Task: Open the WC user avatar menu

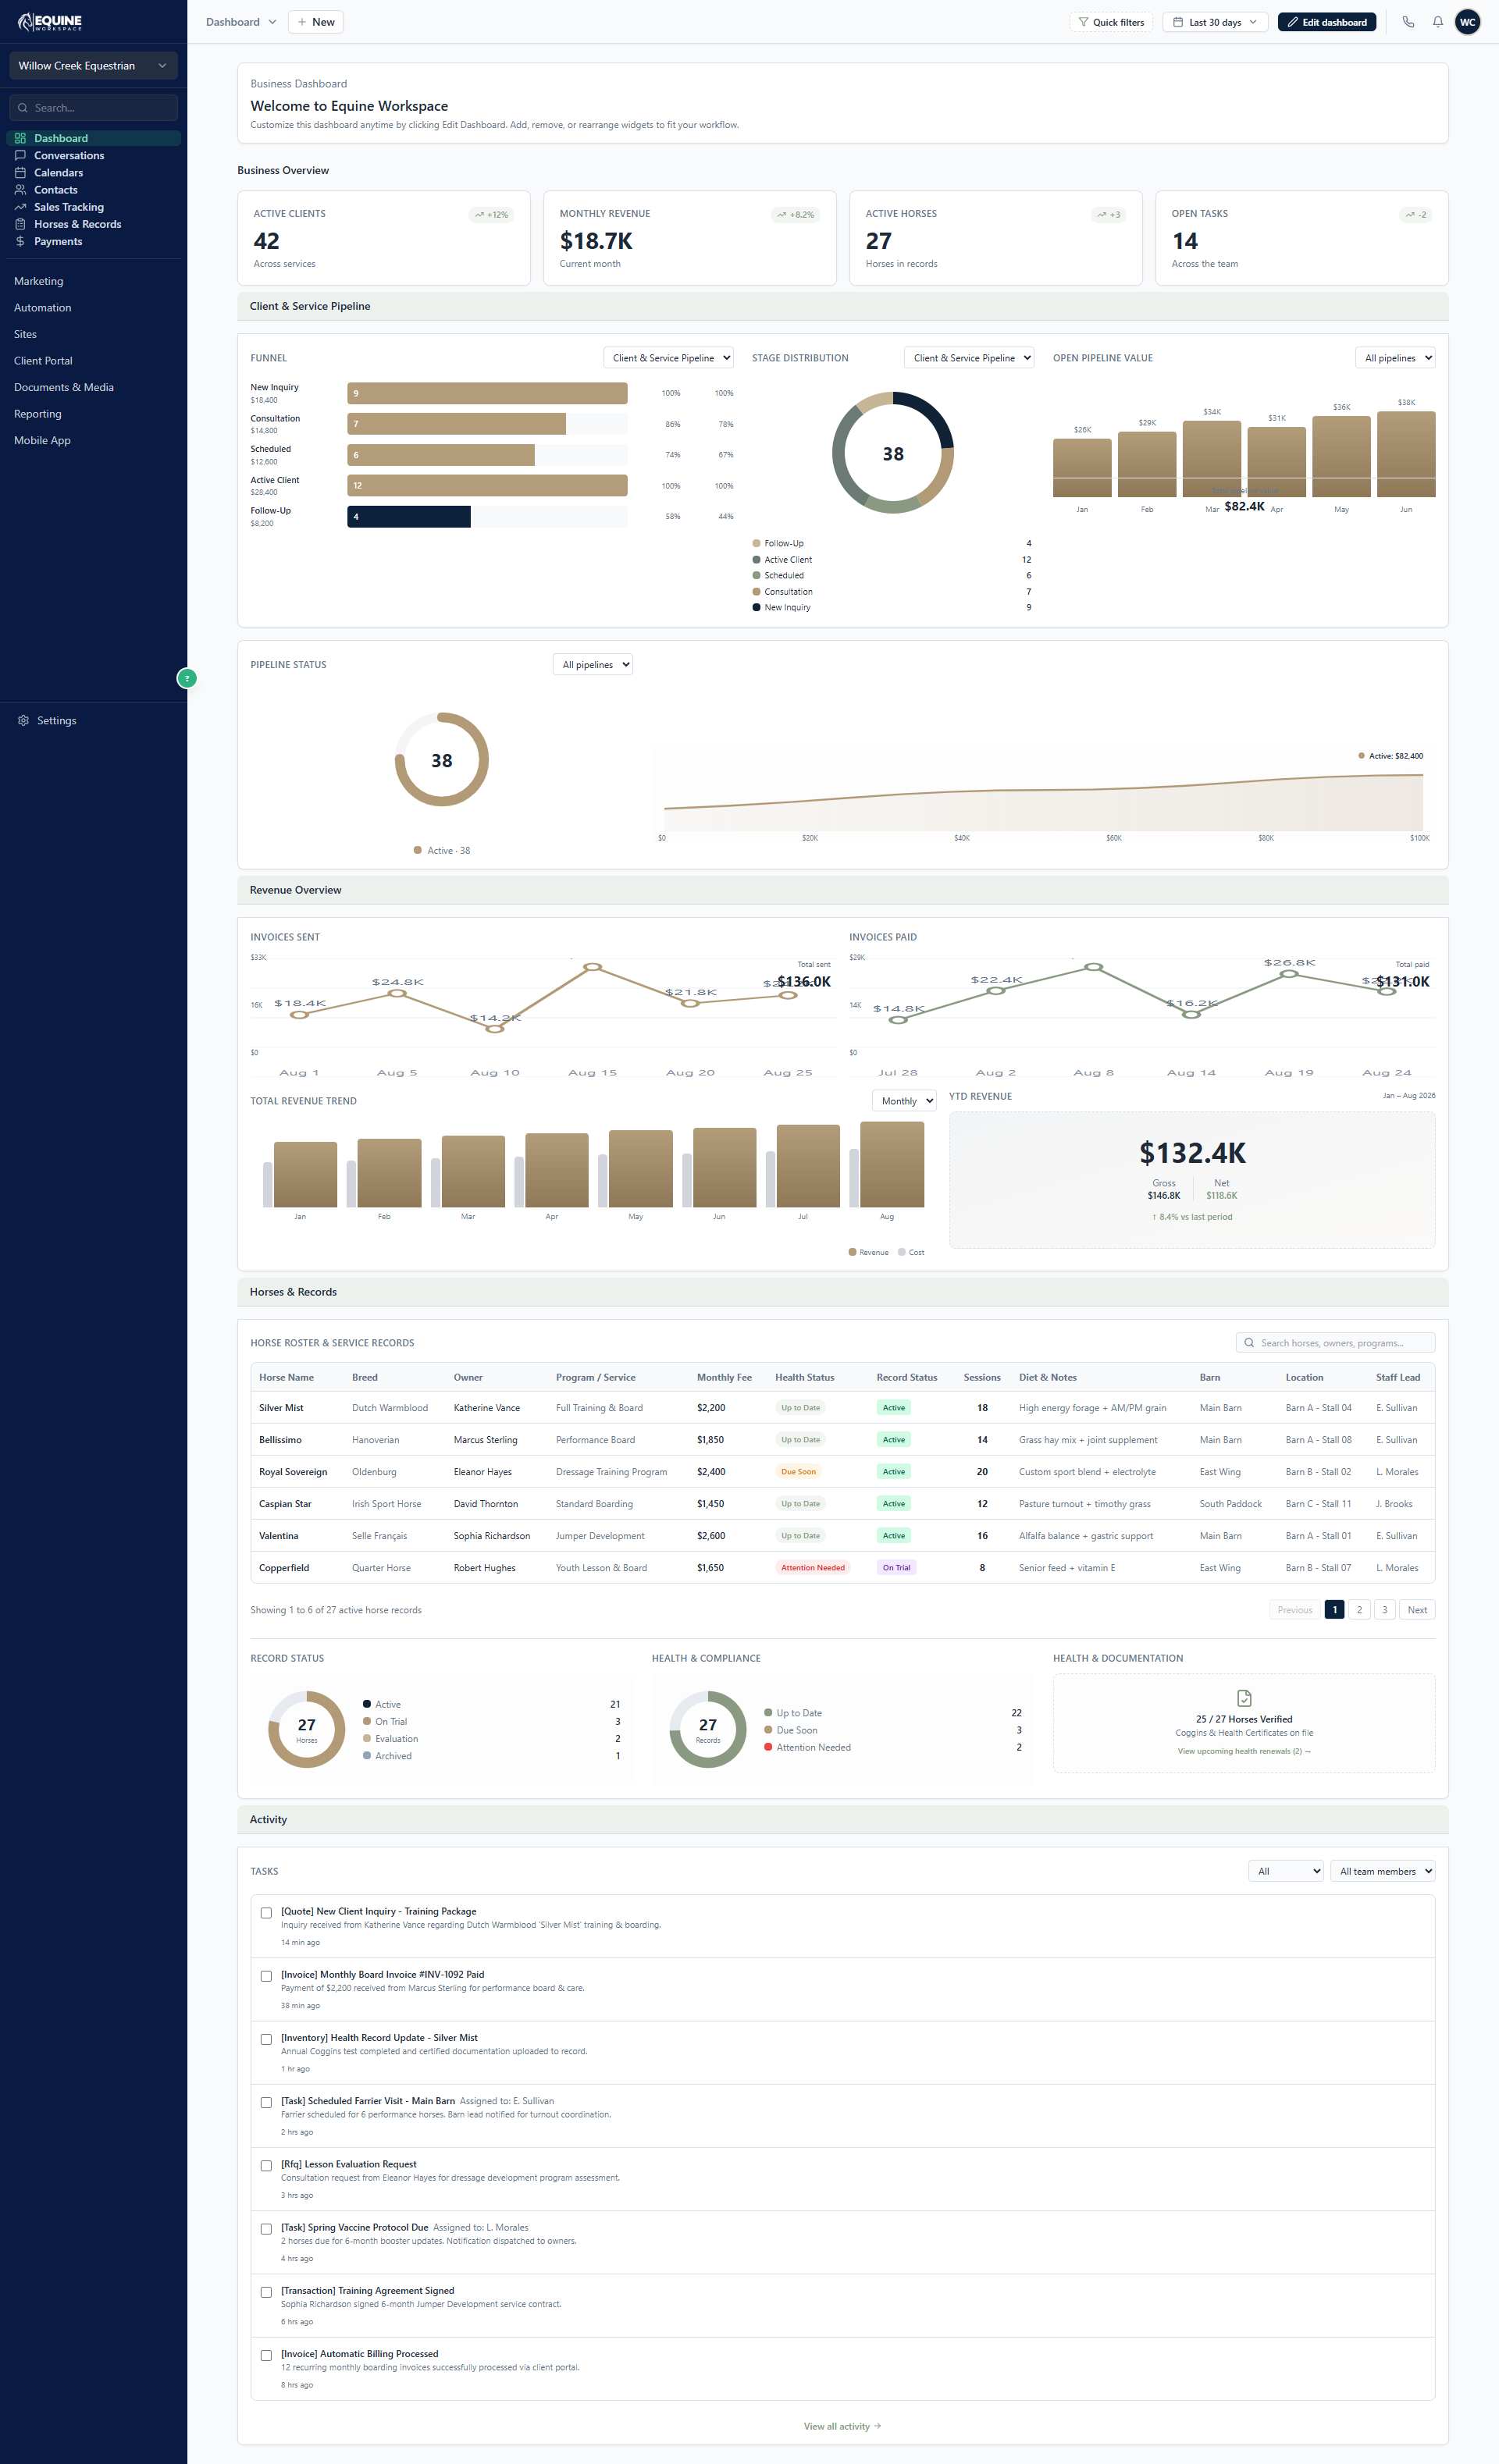Action: tap(1467, 22)
